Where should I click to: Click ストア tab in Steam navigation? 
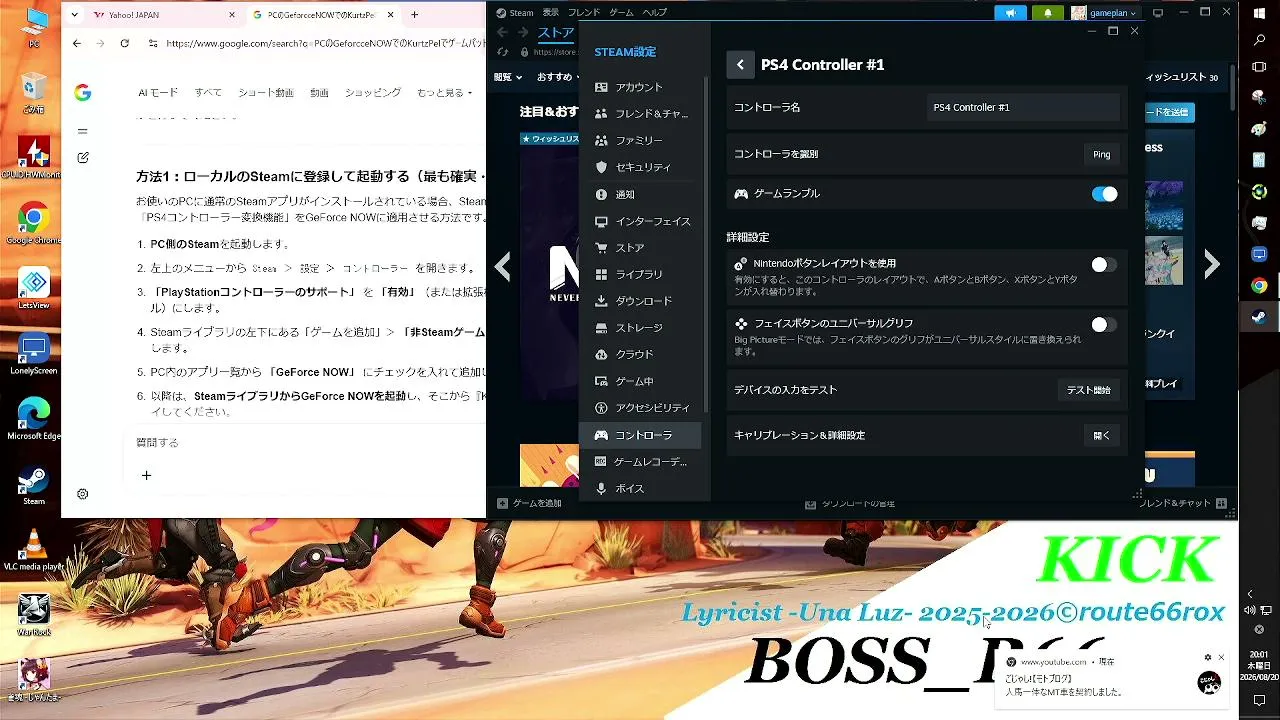[x=557, y=33]
